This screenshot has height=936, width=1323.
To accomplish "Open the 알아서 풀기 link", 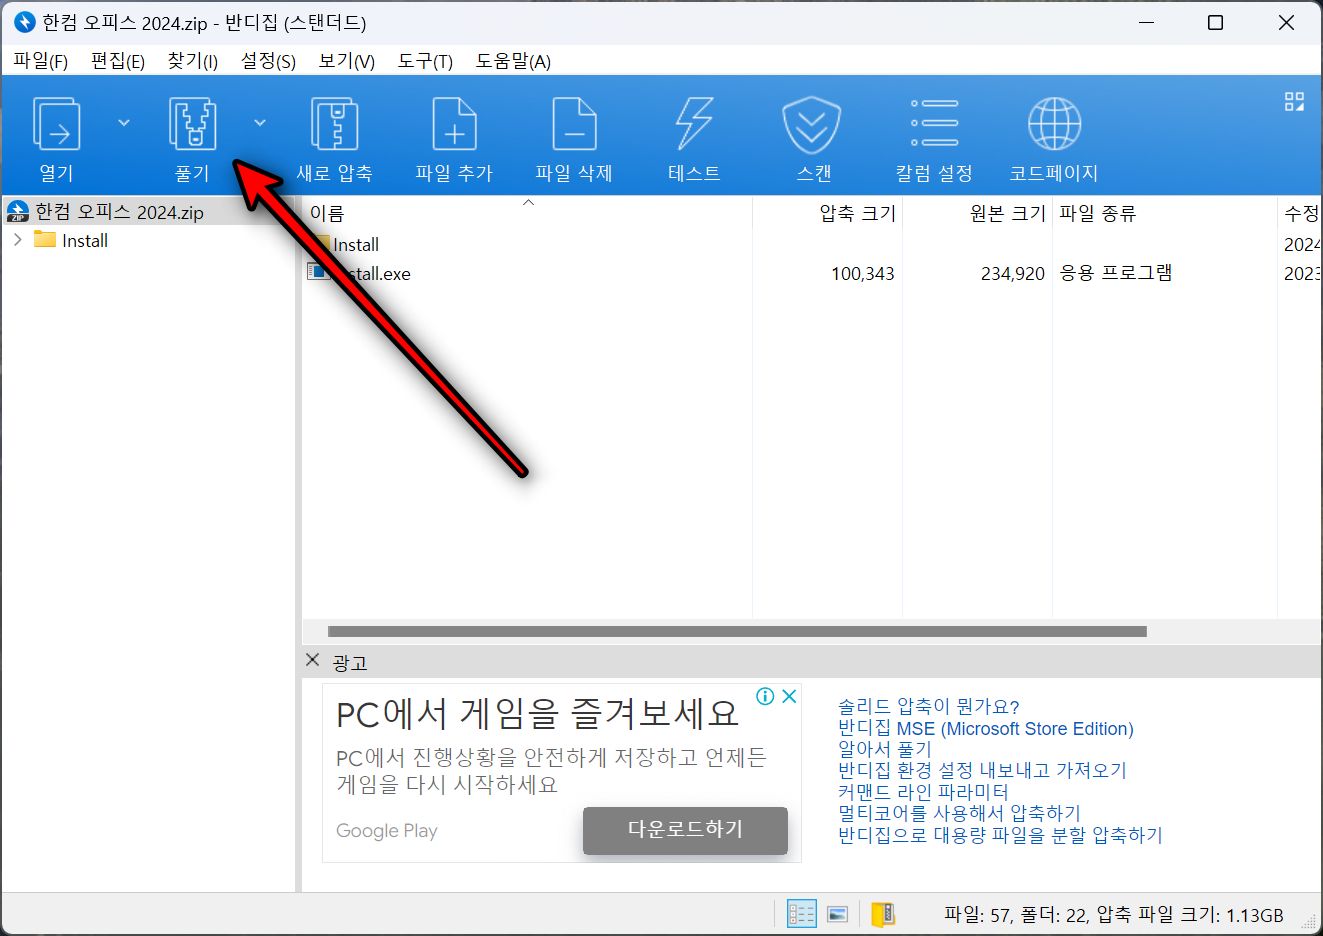I will click(885, 749).
